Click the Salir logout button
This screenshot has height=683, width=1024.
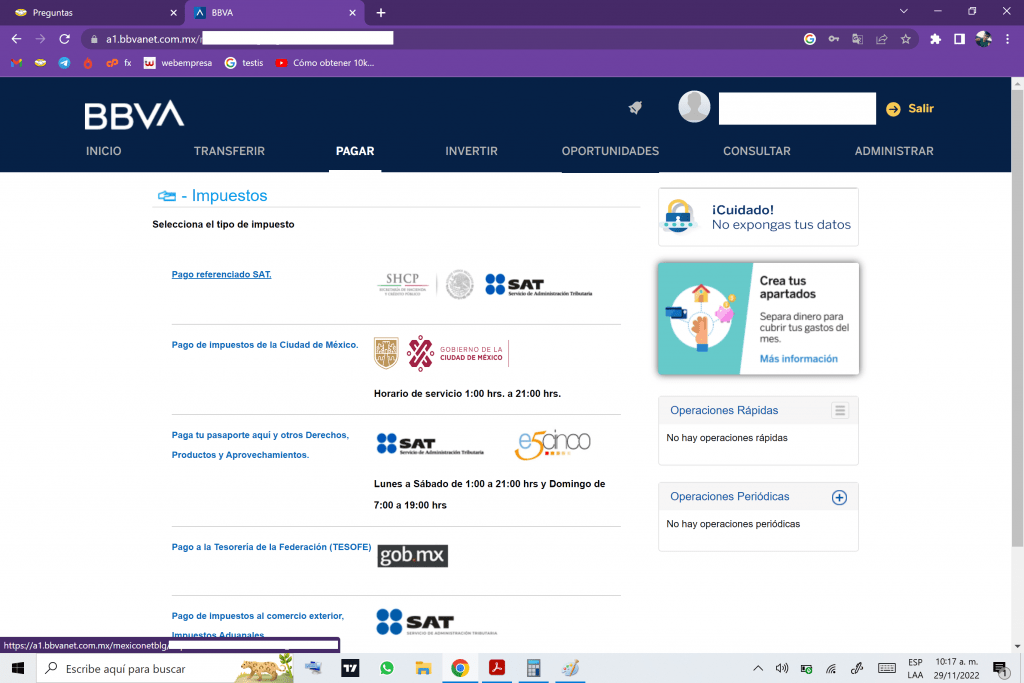(910, 108)
